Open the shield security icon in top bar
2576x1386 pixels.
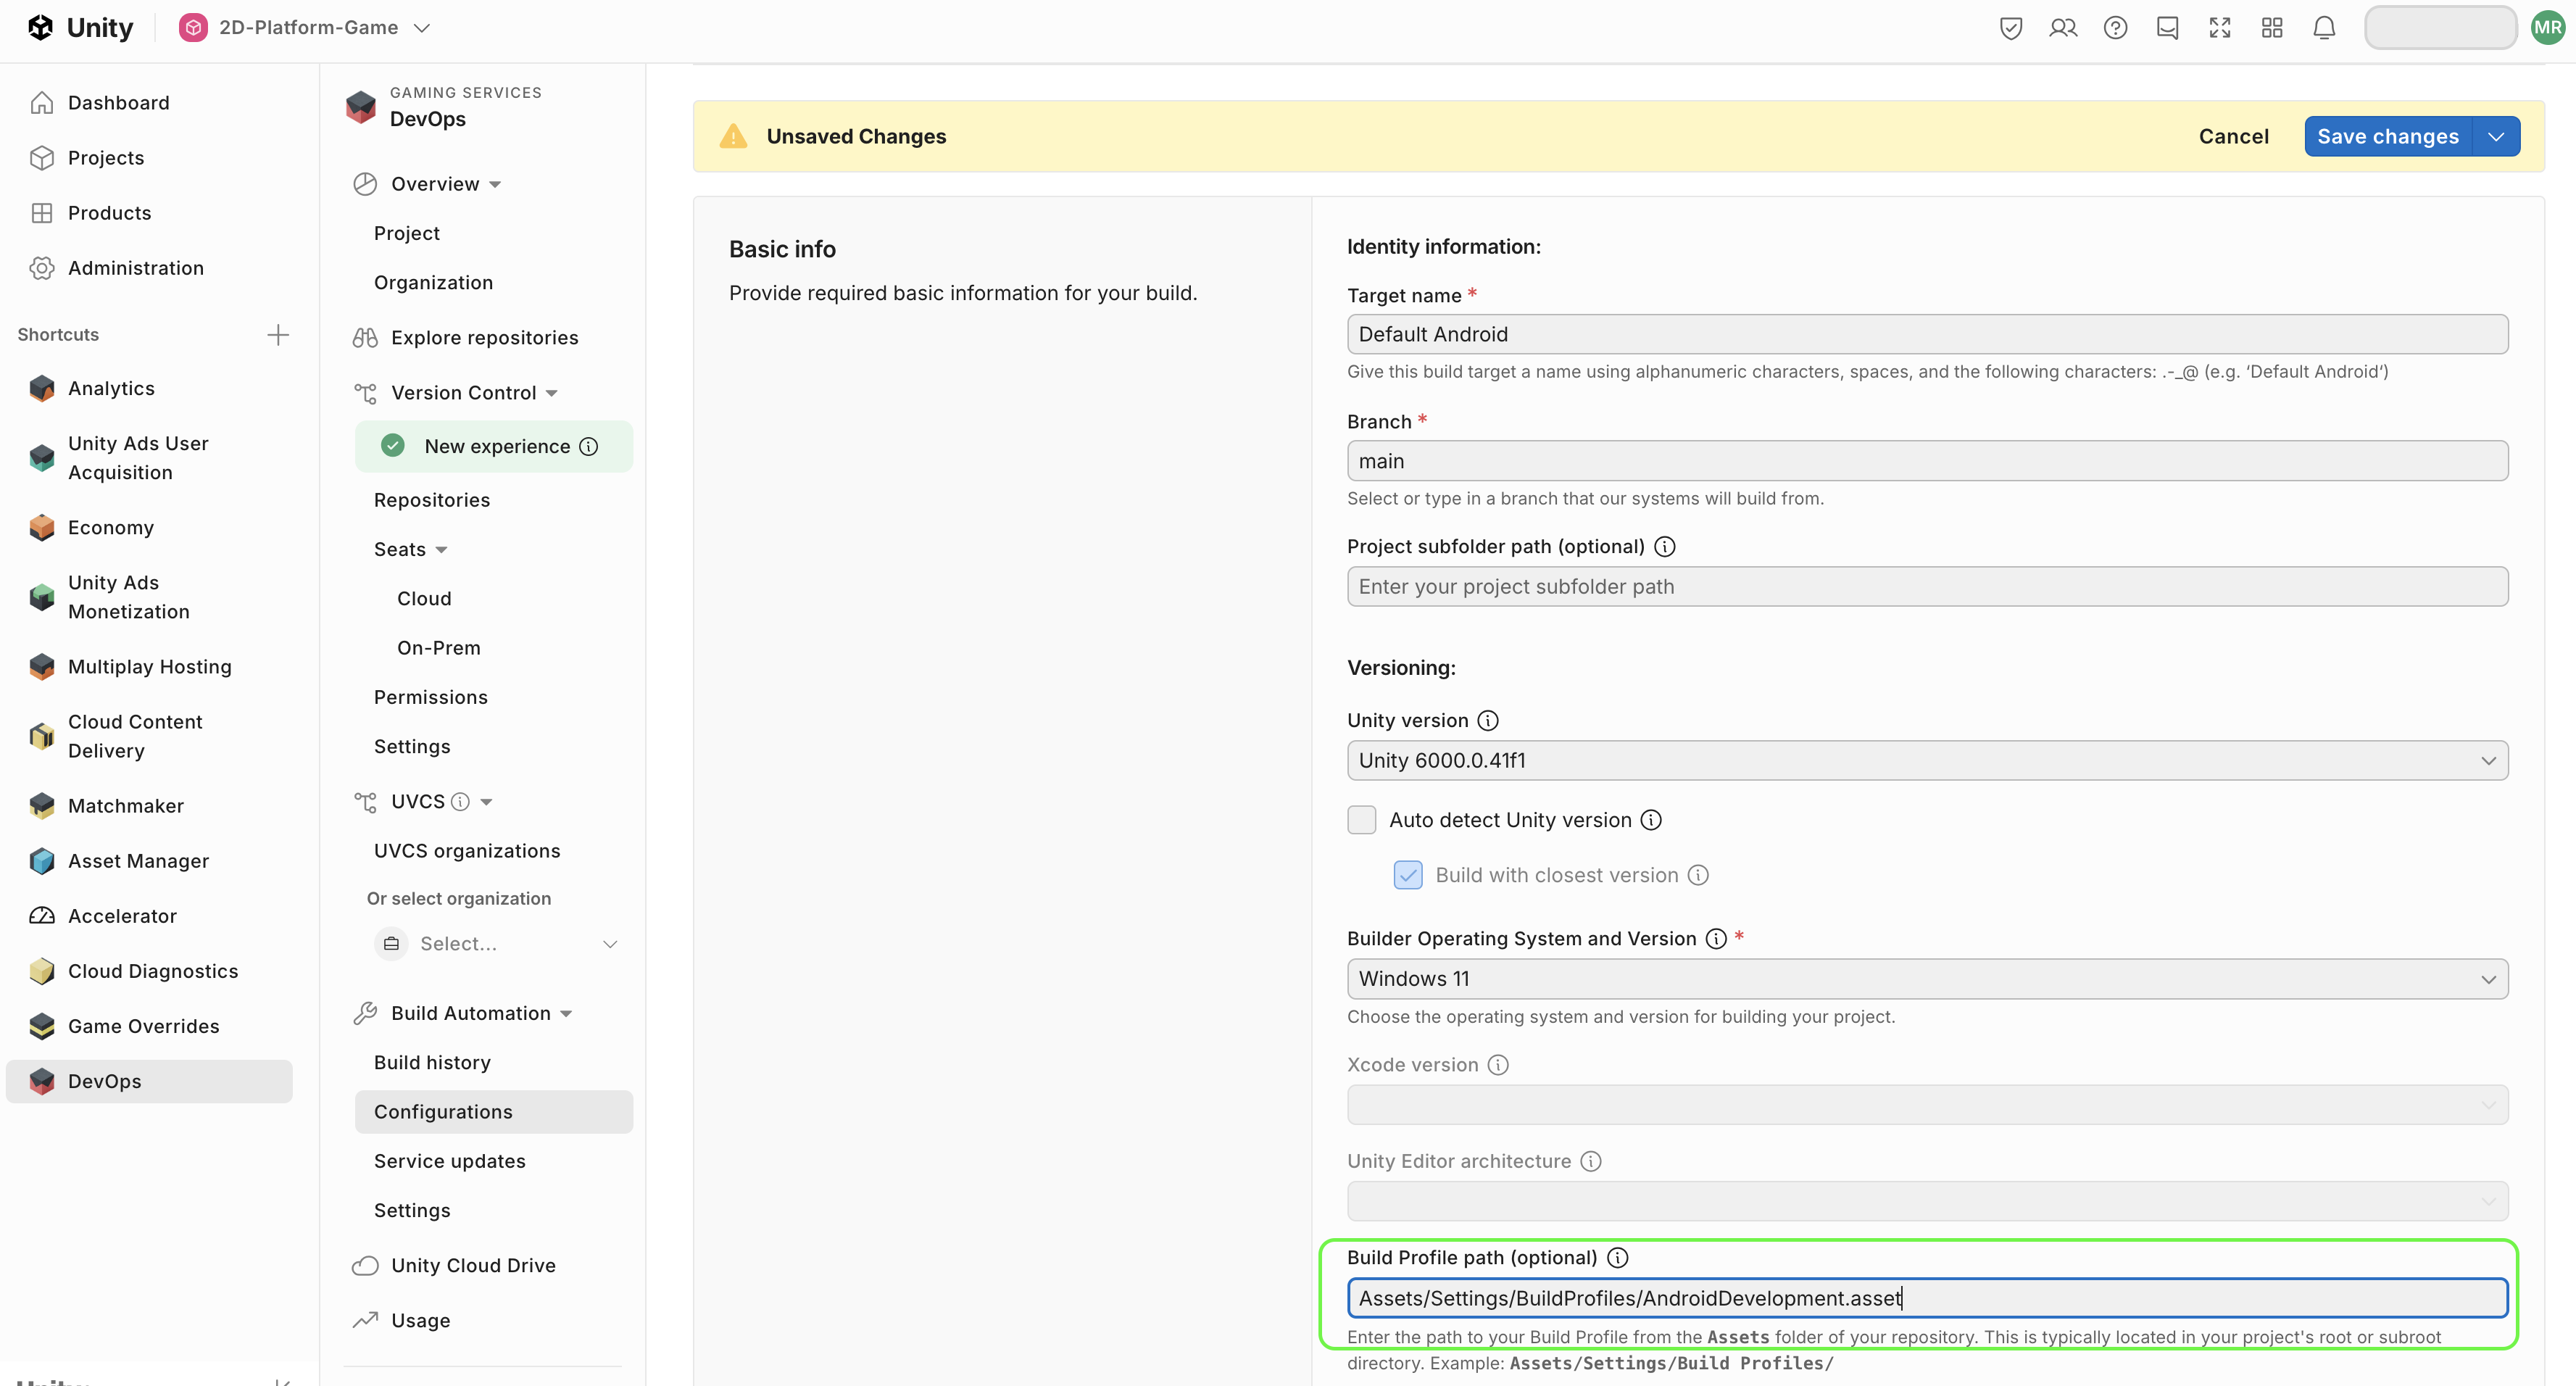click(x=2011, y=28)
